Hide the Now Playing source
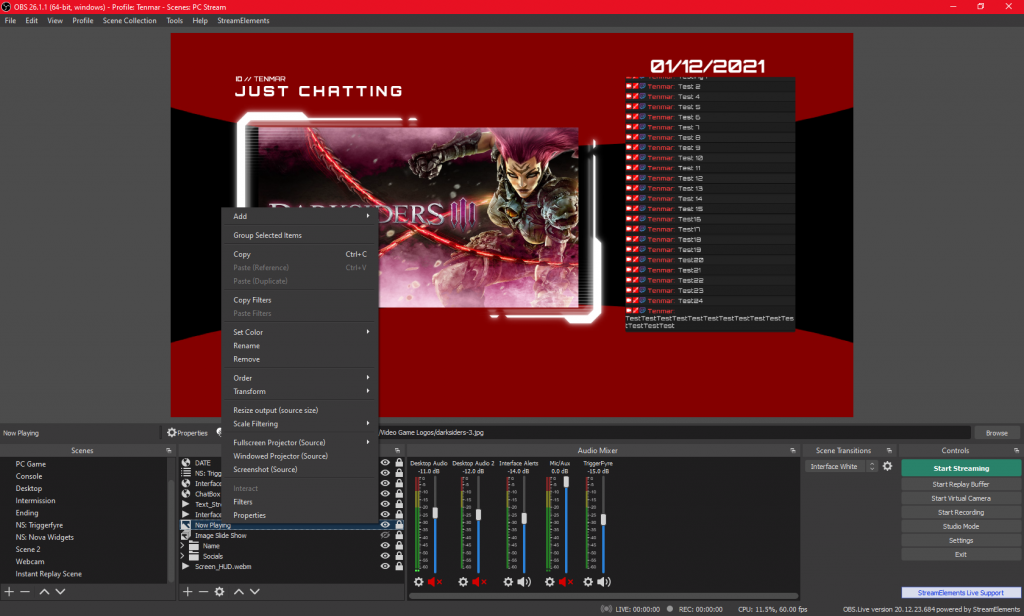Screen dimensions: 1024x616 385,525
